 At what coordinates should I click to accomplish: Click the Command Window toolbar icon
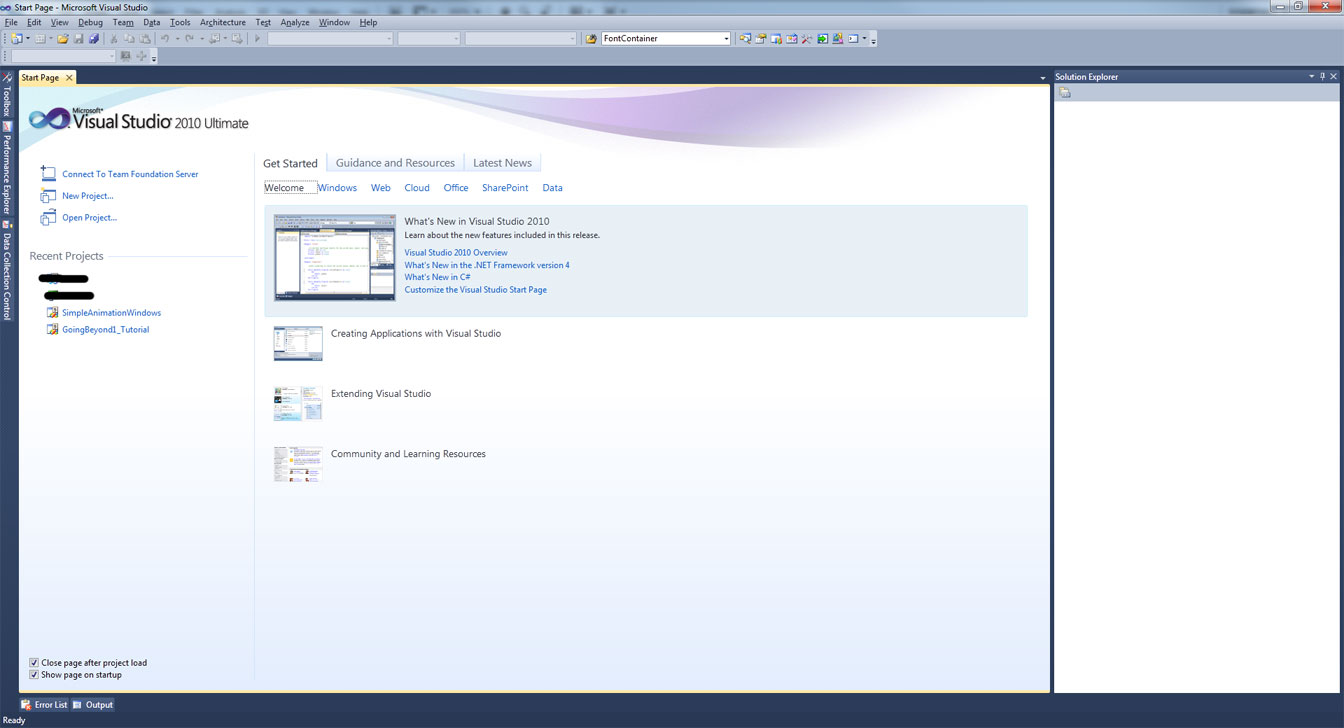coord(853,39)
